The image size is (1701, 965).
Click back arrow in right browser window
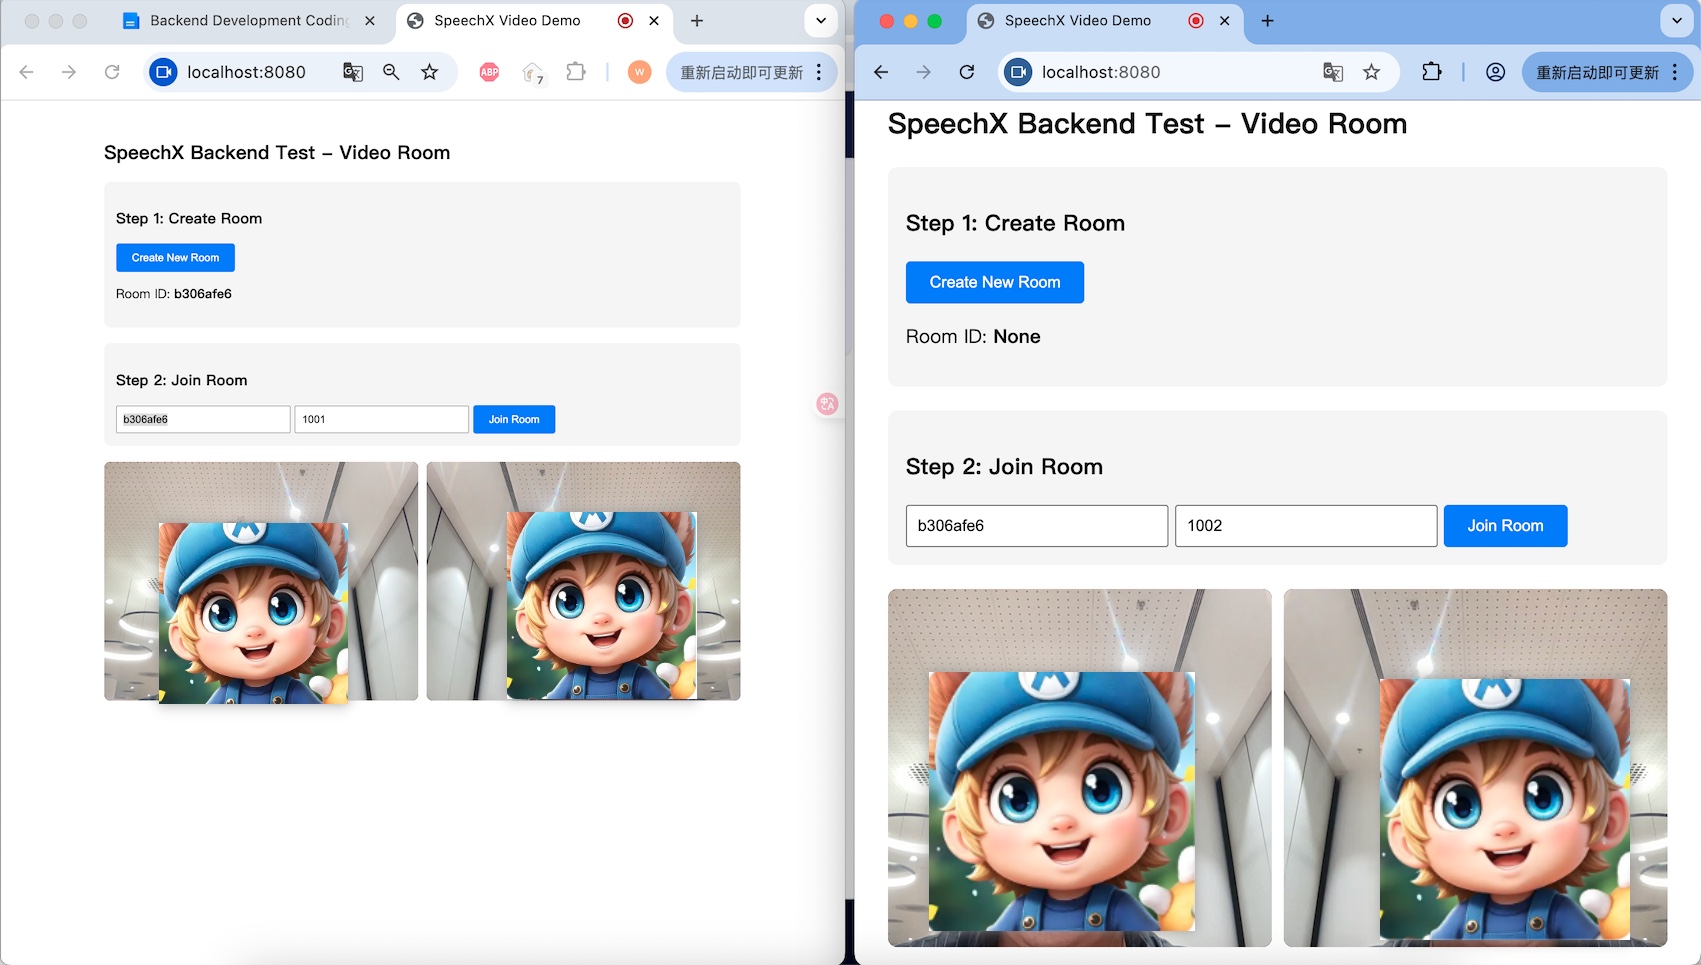[x=881, y=72]
